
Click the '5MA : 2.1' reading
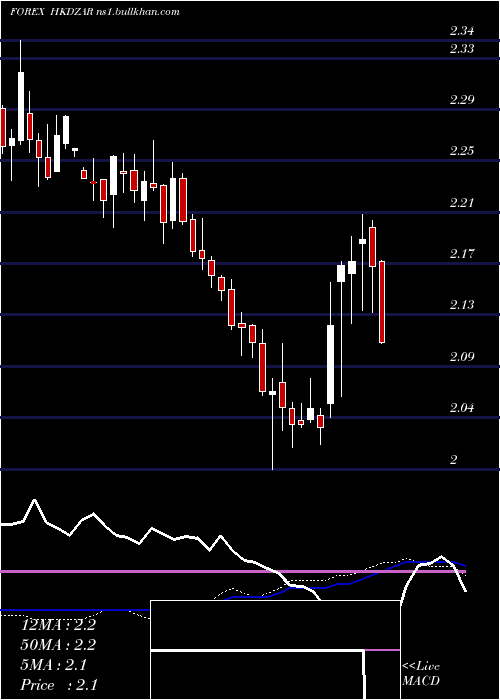(54, 665)
